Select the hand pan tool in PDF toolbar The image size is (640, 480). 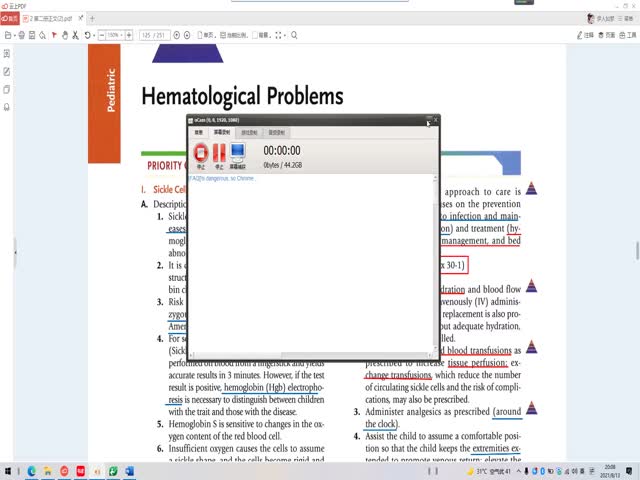coord(65,35)
